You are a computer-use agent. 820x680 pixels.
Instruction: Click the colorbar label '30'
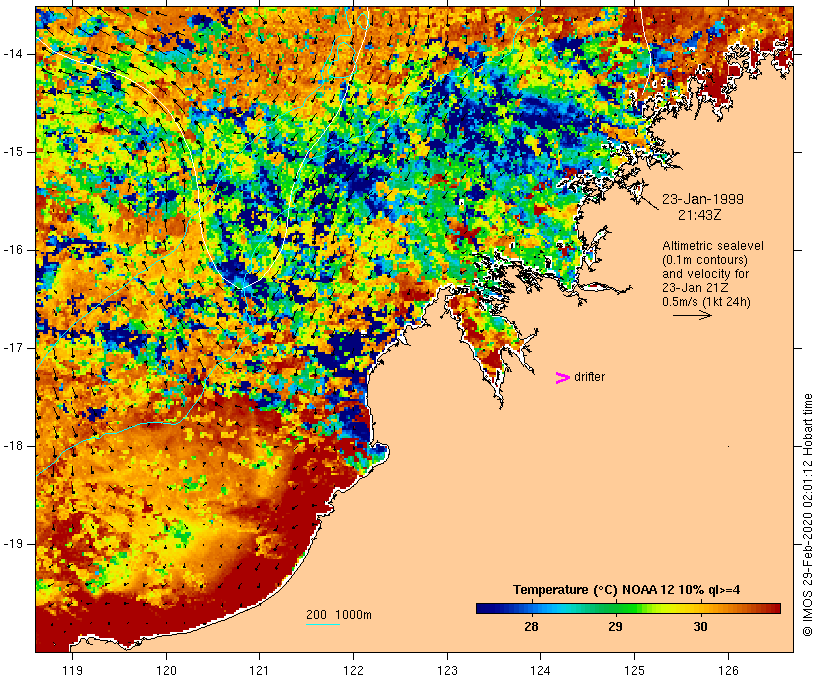700,627
